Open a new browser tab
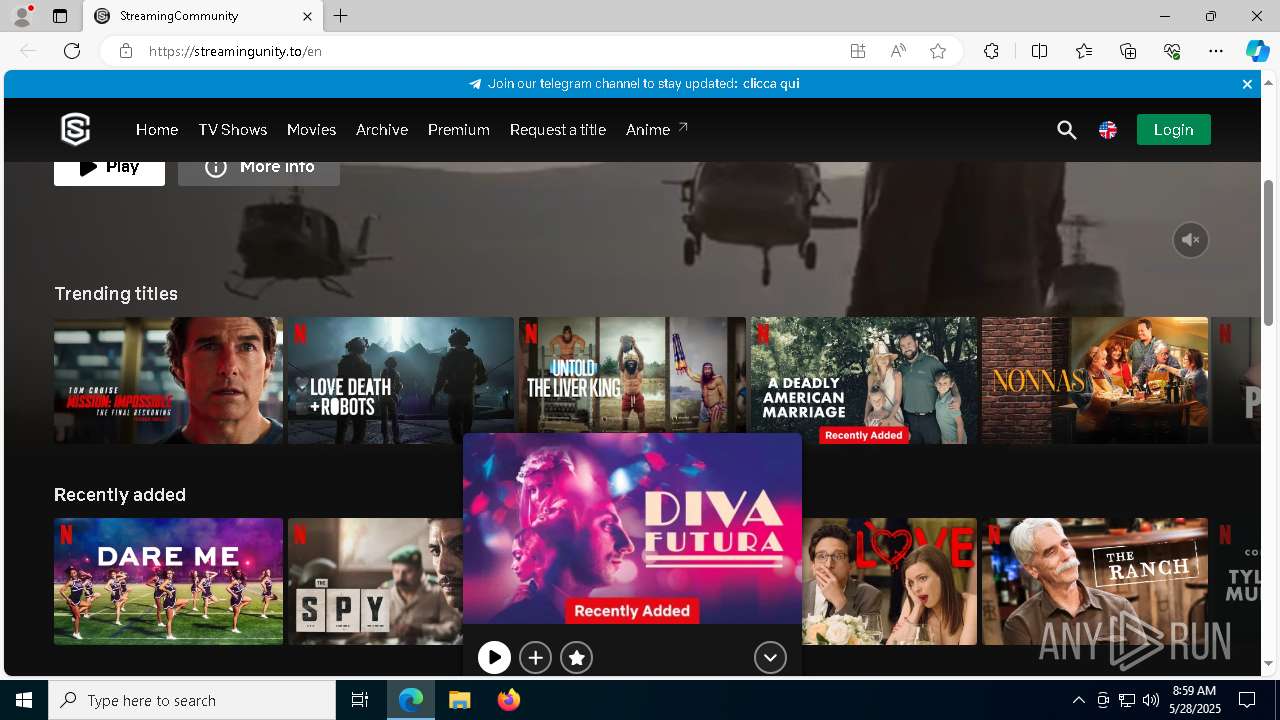The height and width of the screenshot is (720, 1280). [341, 16]
